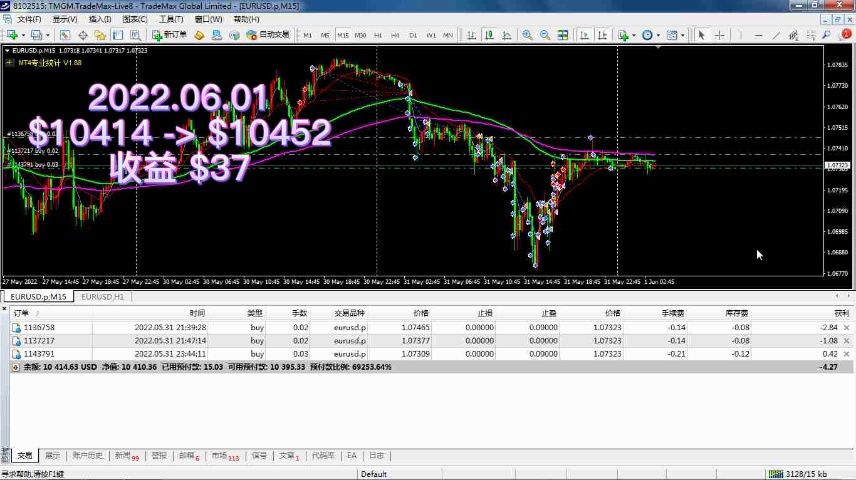Image resolution: width=856 pixels, height=480 pixels.
Task: Zoom out of the chart with the magnifier minus icon
Action: (x=545, y=35)
